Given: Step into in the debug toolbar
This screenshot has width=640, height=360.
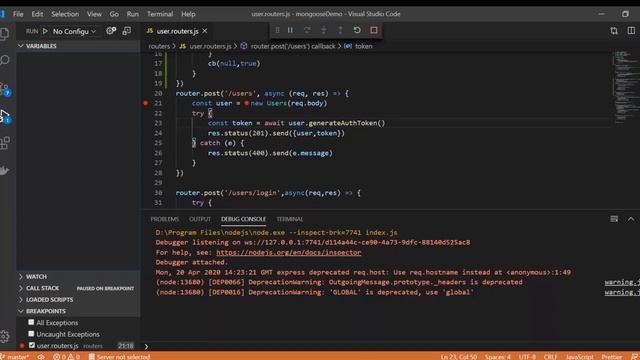Looking at the screenshot, I should click(x=324, y=30).
